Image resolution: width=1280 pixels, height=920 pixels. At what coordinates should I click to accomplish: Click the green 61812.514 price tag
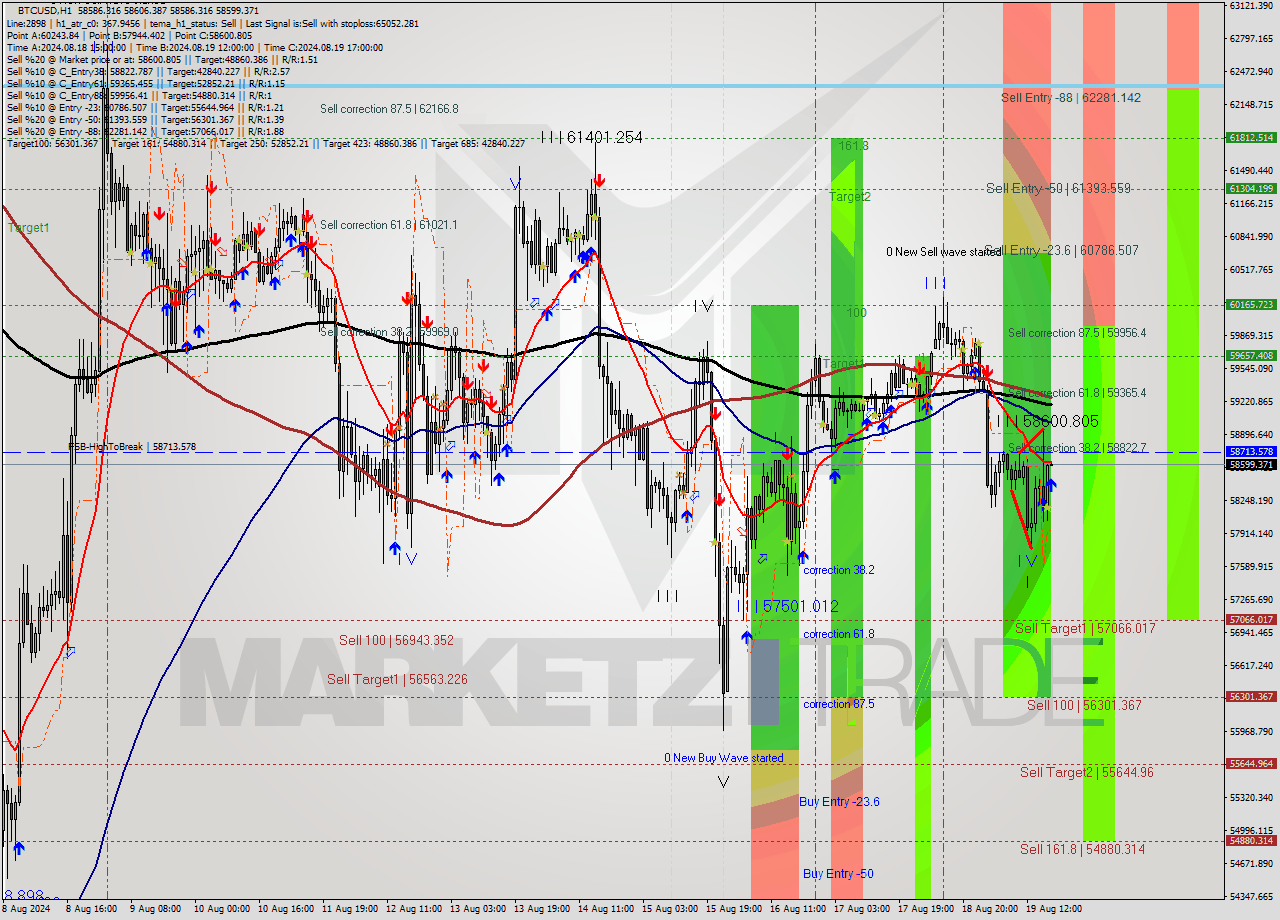tap(1251, 138)
